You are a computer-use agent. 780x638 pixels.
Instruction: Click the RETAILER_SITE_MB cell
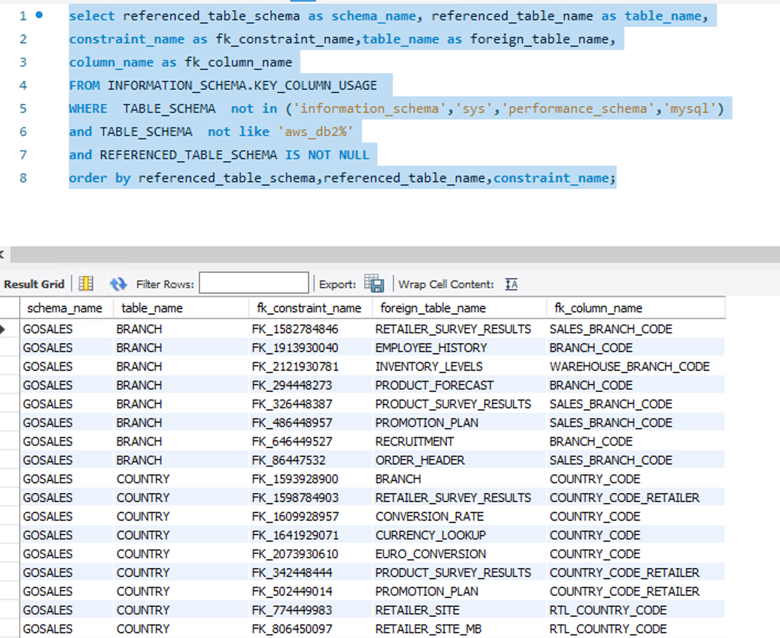pos(428,629)
